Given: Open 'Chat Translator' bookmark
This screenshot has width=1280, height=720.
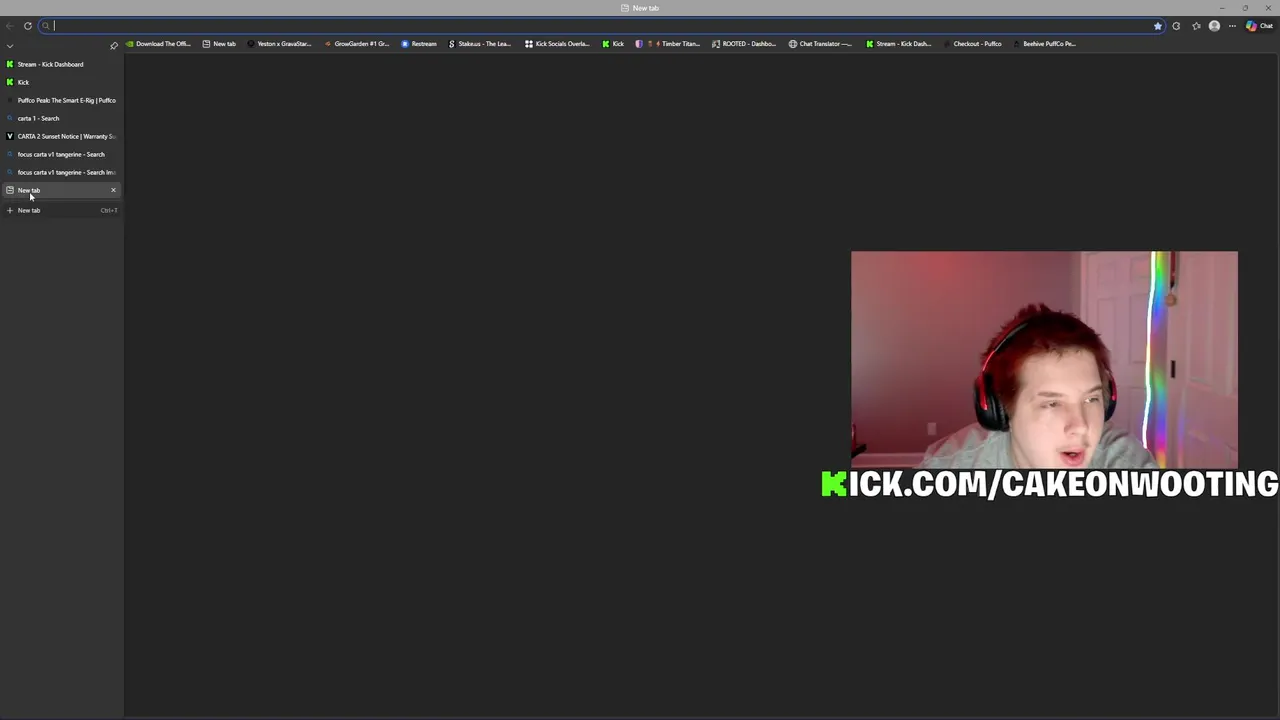Looking at the screenshot, I should 821,44.
